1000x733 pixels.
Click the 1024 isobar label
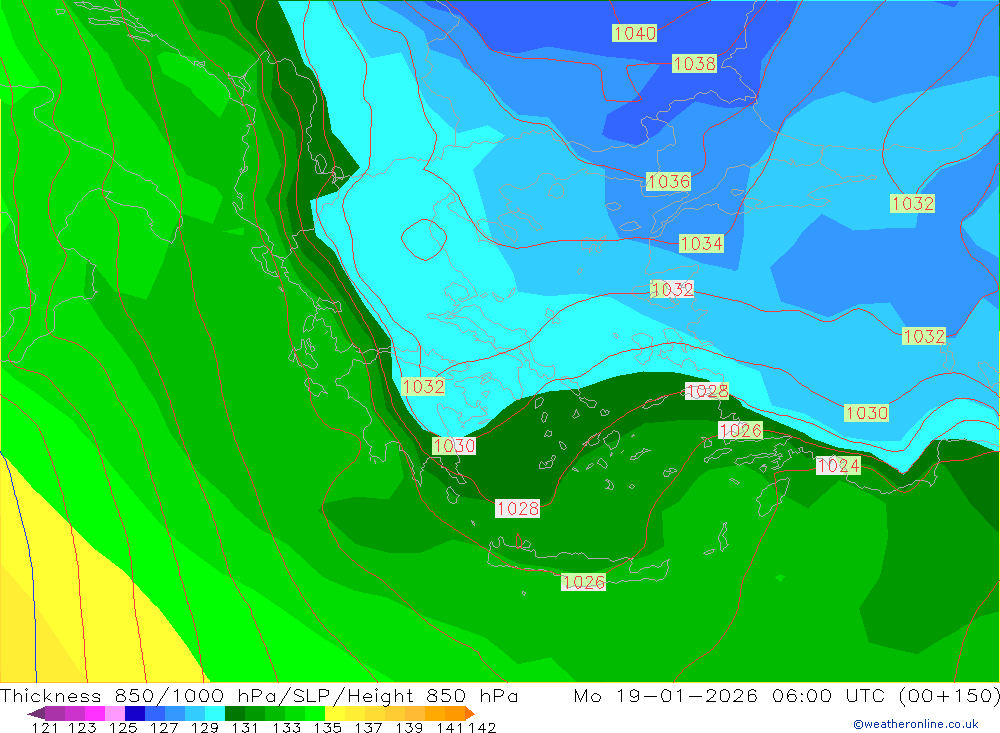(838, 465)
